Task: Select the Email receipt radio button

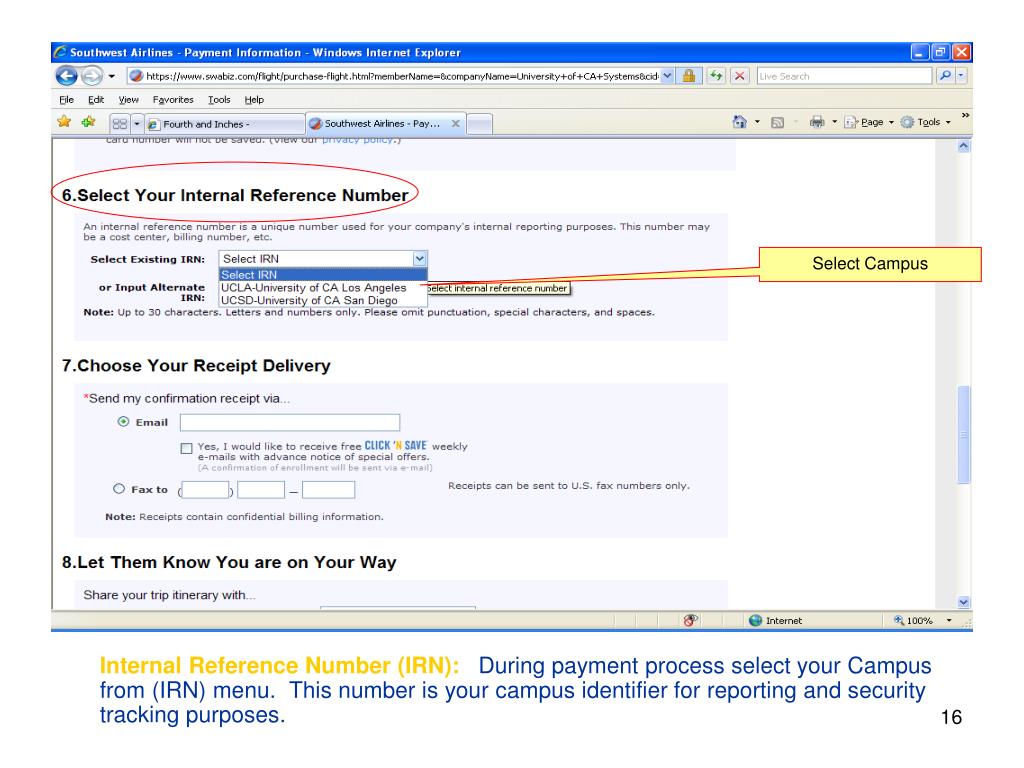Action: (122, 422)
